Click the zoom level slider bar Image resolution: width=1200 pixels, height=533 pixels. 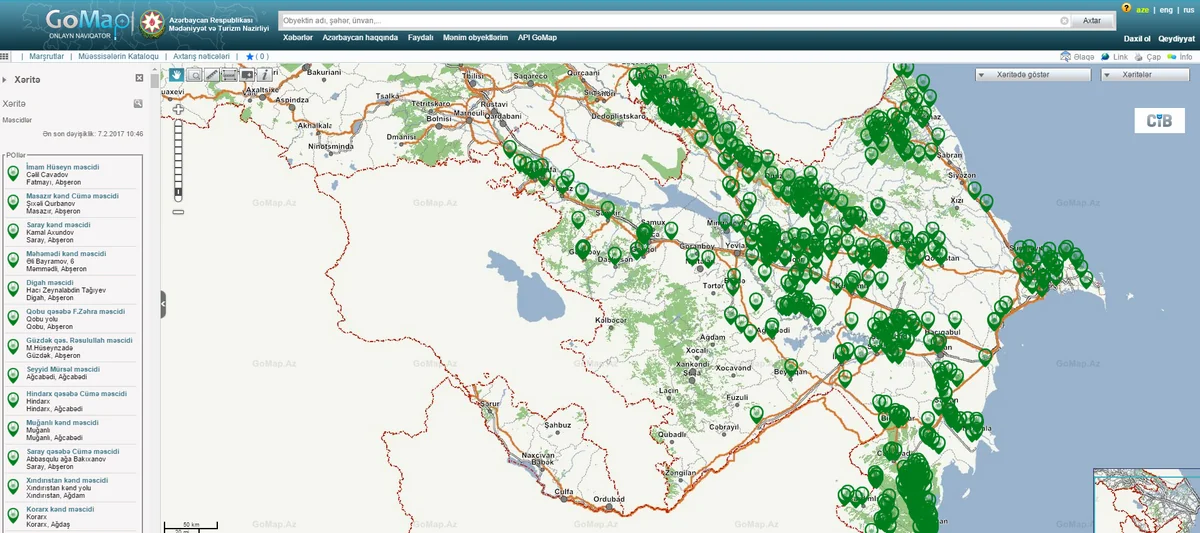point(178,160)
